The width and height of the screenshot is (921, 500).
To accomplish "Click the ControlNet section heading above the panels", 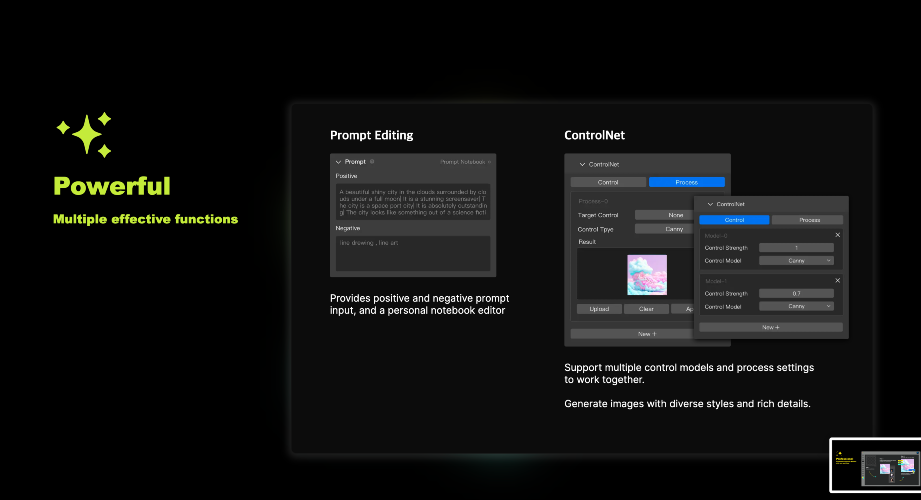I will pyautogui.click(x=594, y=135).
